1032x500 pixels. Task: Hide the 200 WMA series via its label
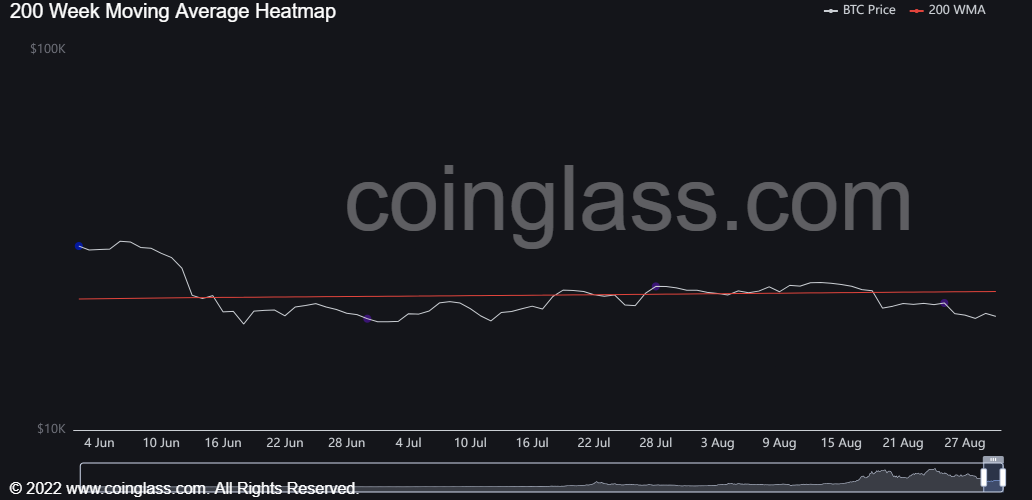[x=957, y=10]
